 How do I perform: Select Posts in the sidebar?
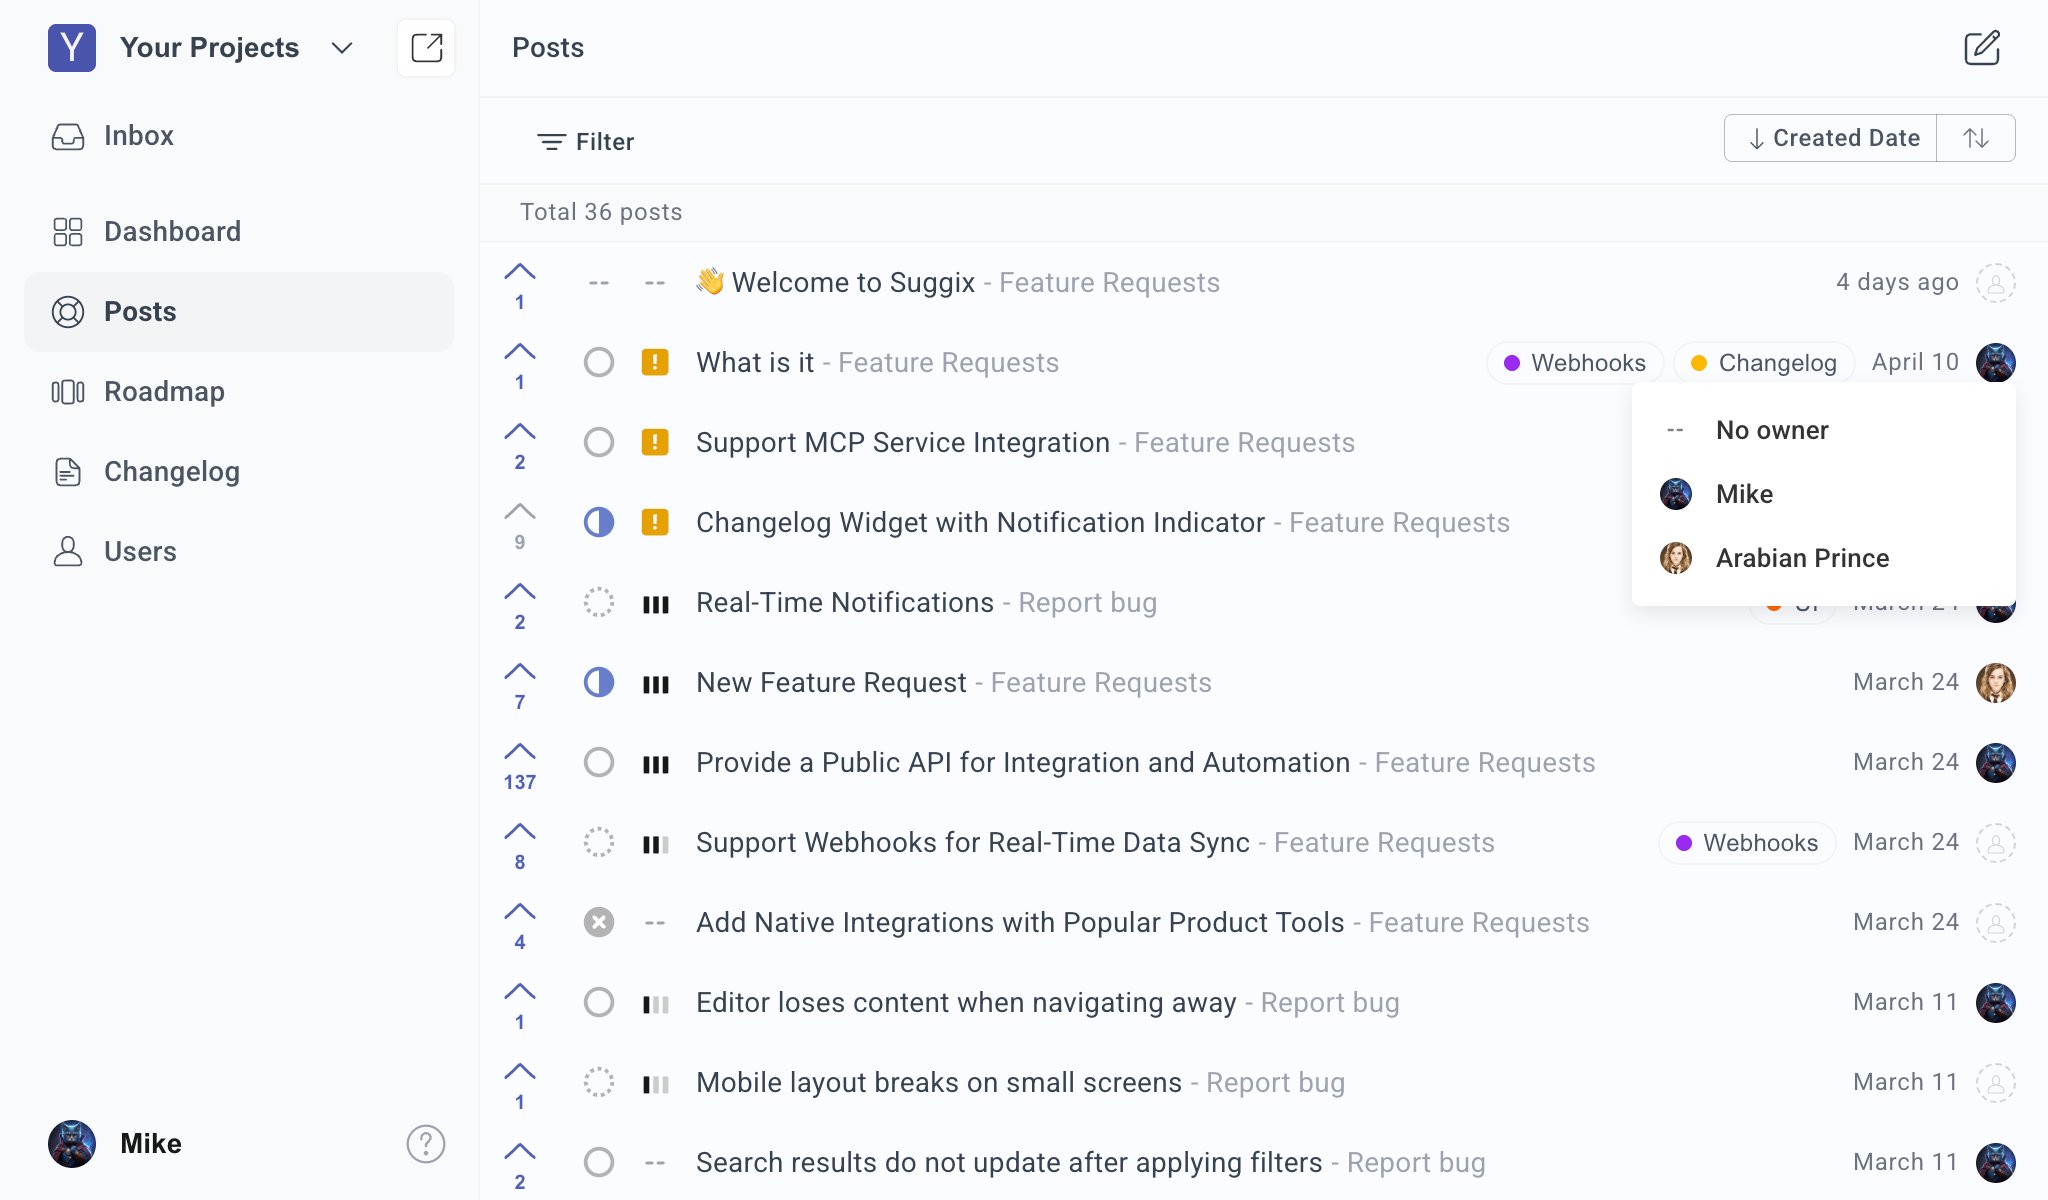[239, 312]
